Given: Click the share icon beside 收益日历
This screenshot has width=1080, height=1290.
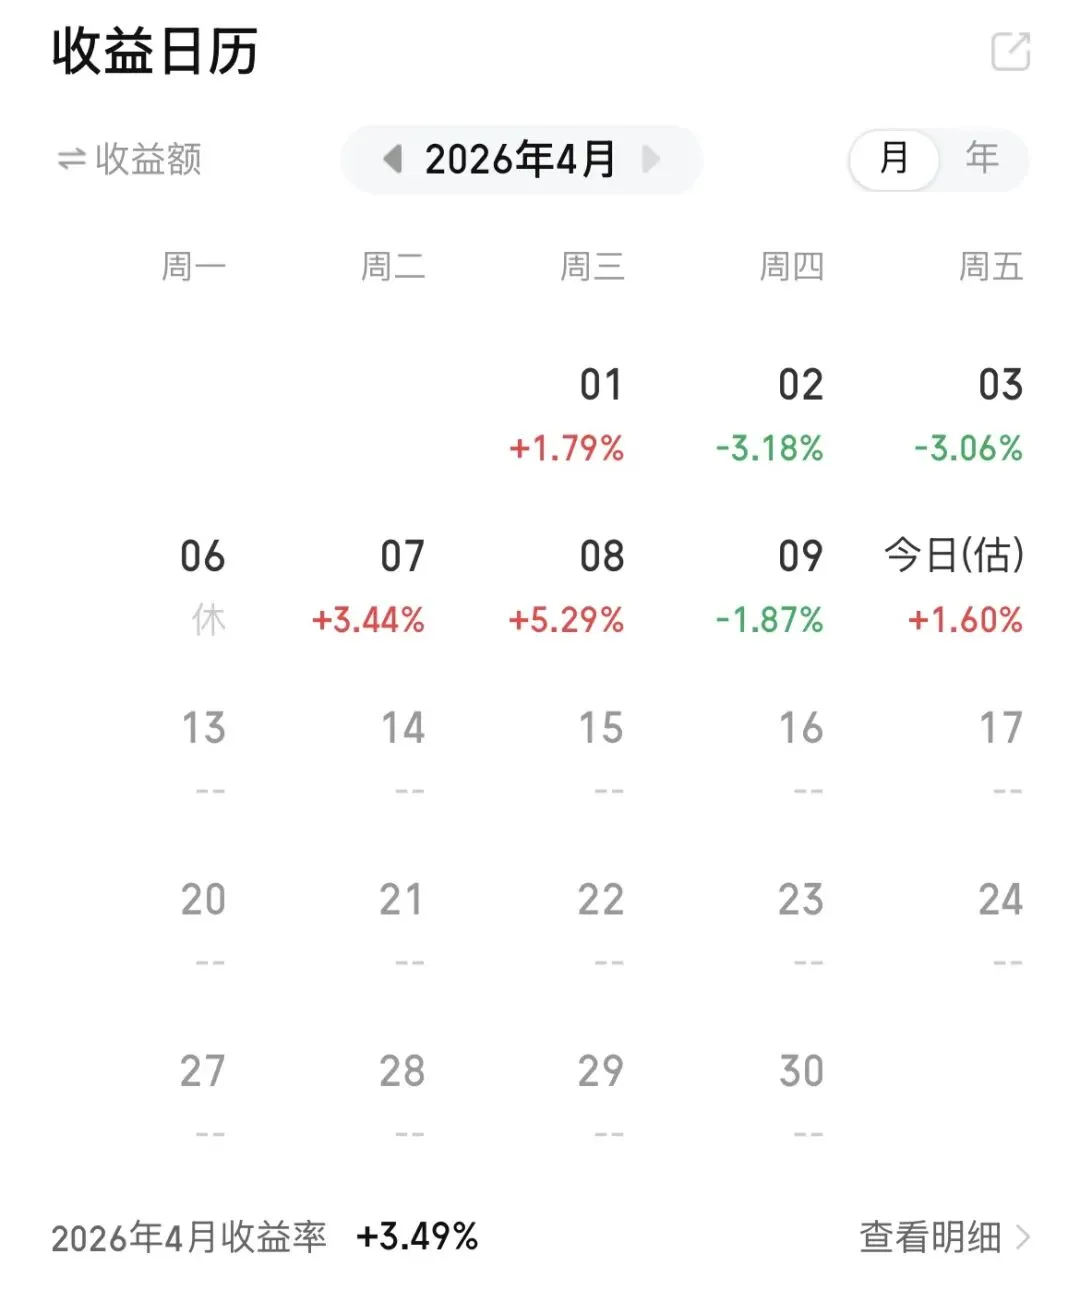Looking at the screenshot, I should 1010,52.
